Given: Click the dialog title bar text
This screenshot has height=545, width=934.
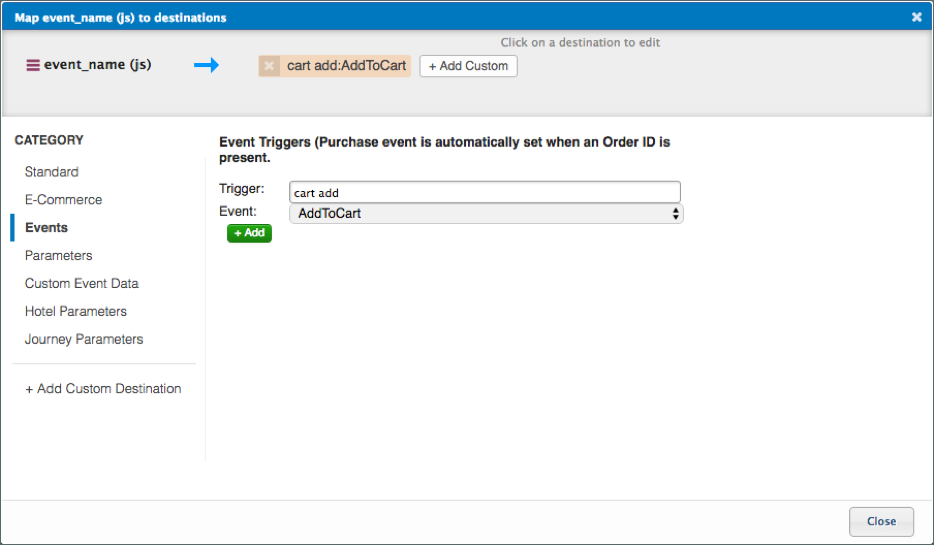Looking at the screenshot, I should (120, 17).
